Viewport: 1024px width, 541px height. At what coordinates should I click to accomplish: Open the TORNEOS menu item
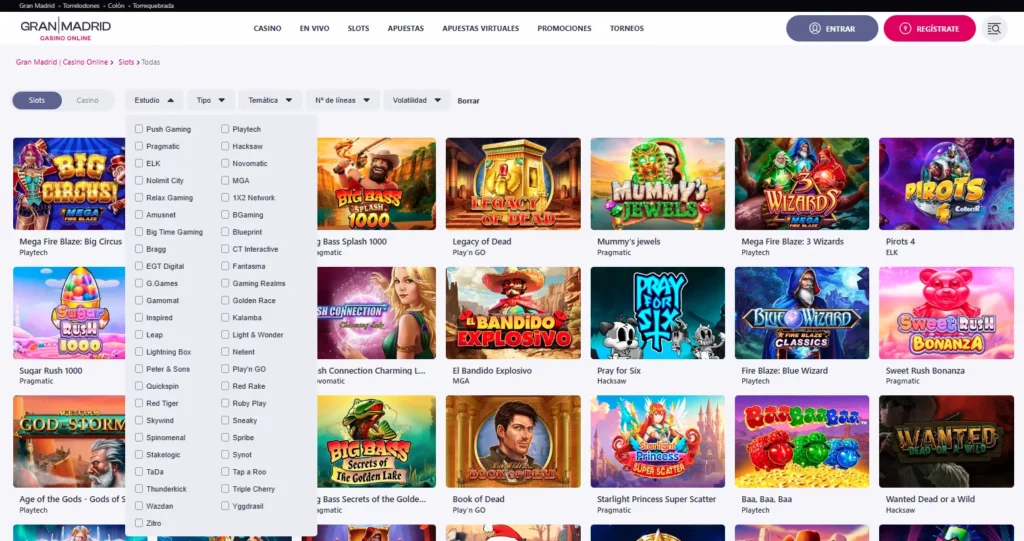[x=626, y=29]
